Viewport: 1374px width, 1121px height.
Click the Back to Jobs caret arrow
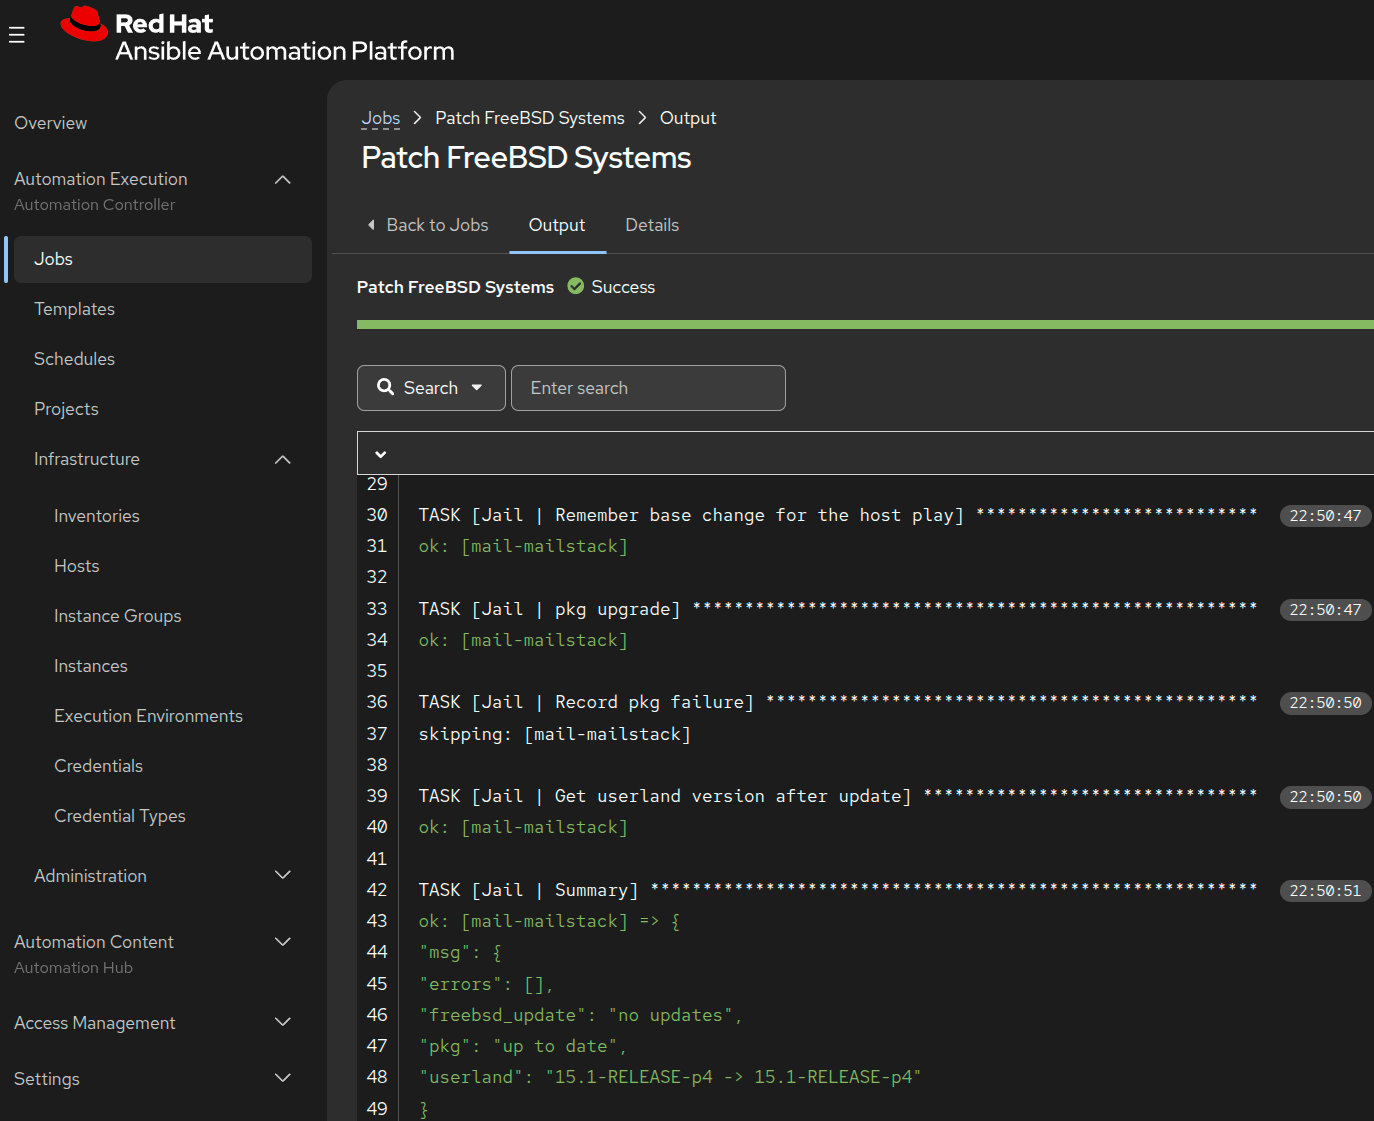pyautogui.click(x=371, y=225)
